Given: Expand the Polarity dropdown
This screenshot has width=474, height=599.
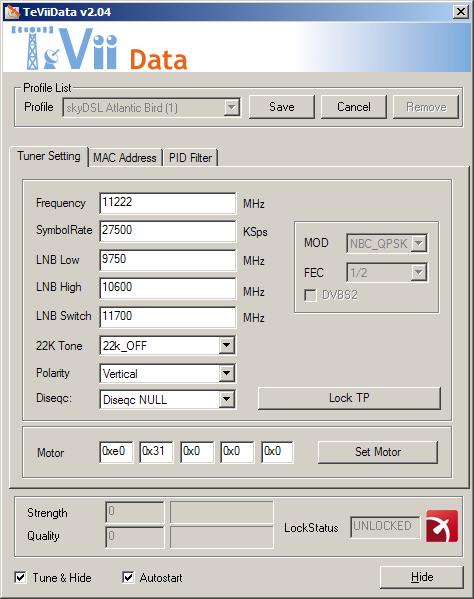Looking at the screenshot, I should [x=226, y=373].
